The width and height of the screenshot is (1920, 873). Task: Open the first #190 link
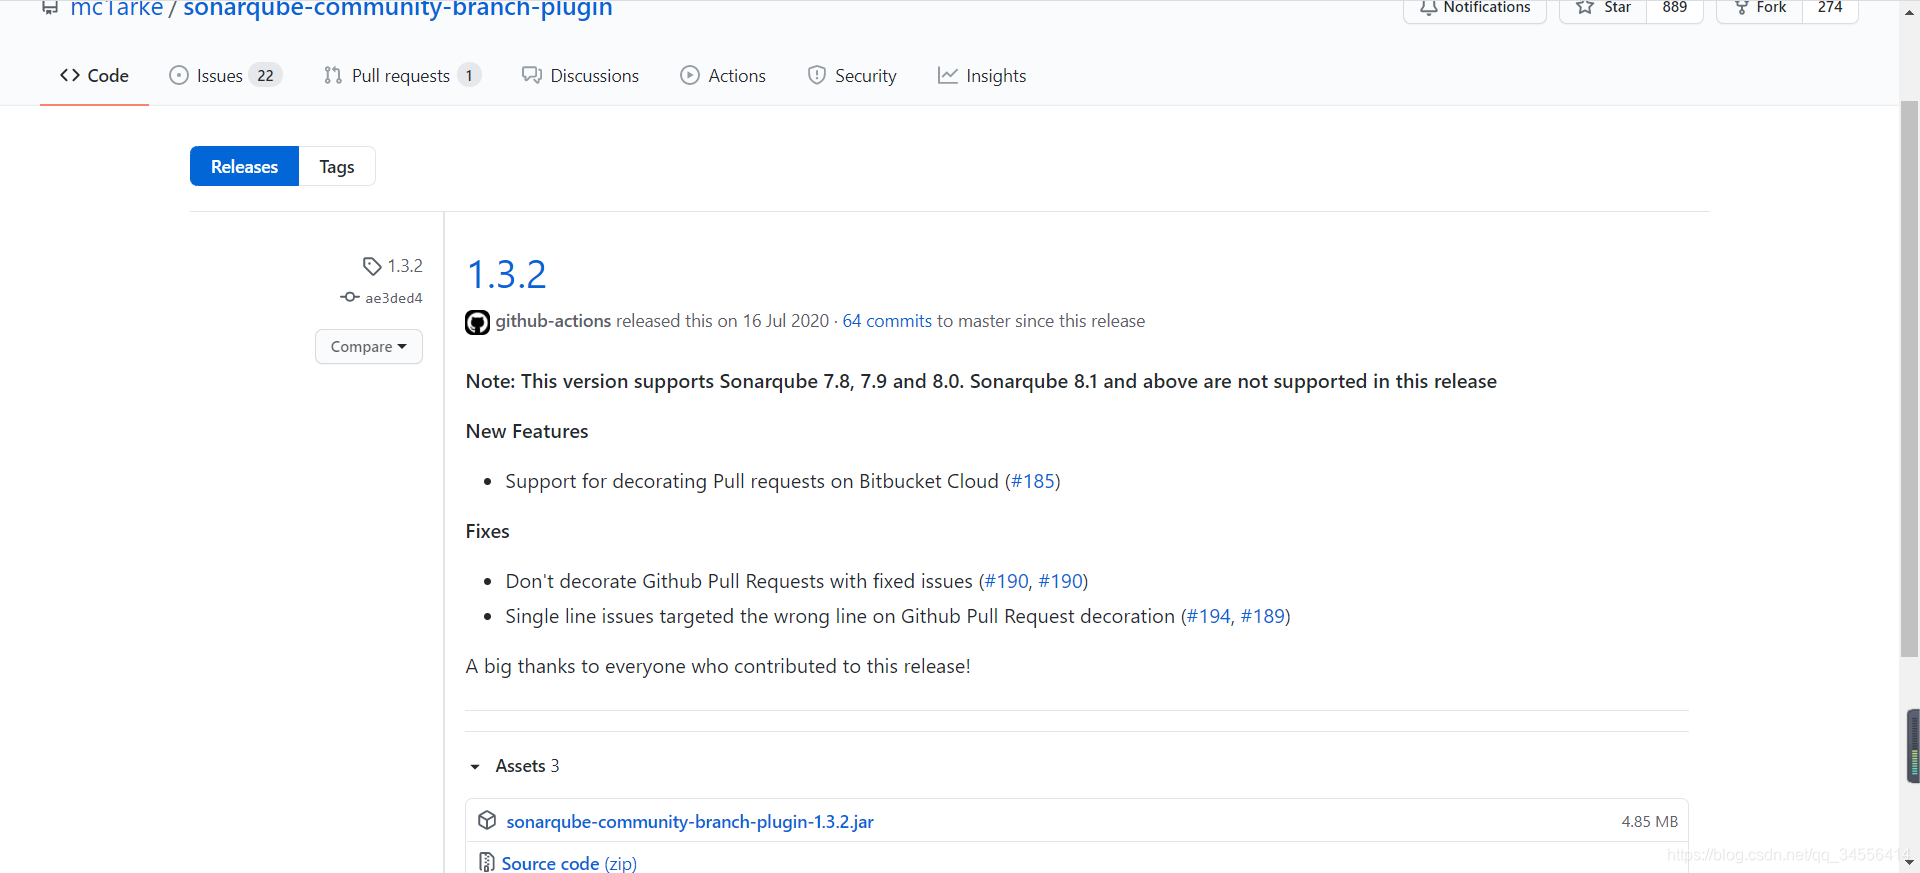point(1007,581)
